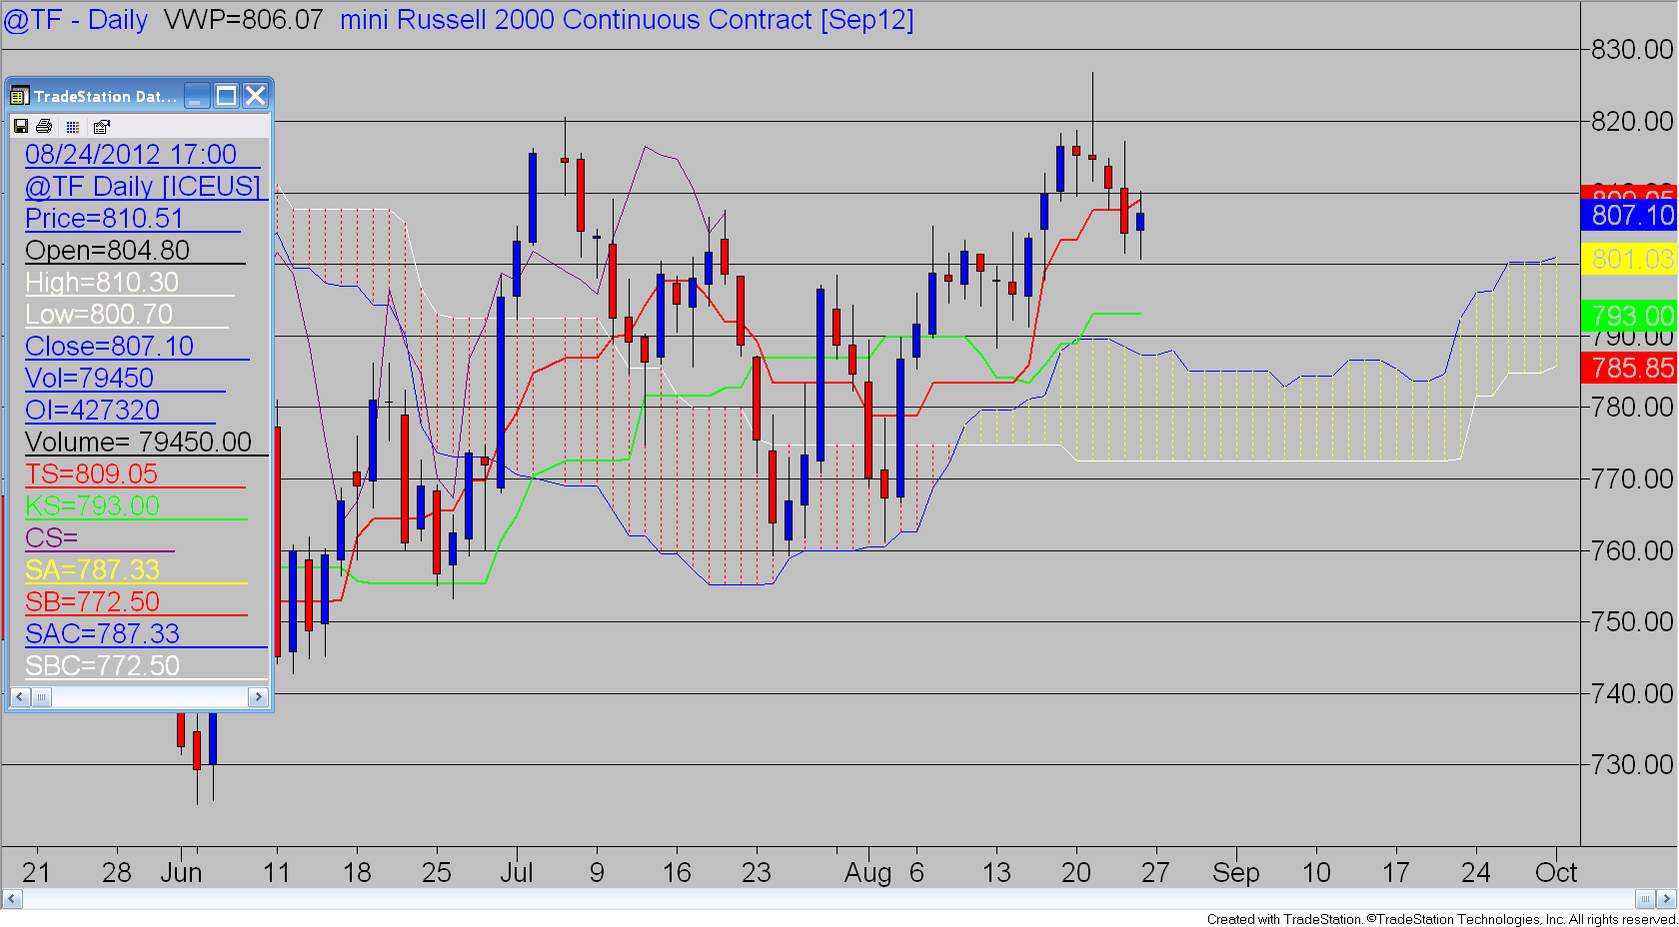Click the yellow 'SA=787.33' row
This screenshot has height=927, width=1679.
pos(93,570)
